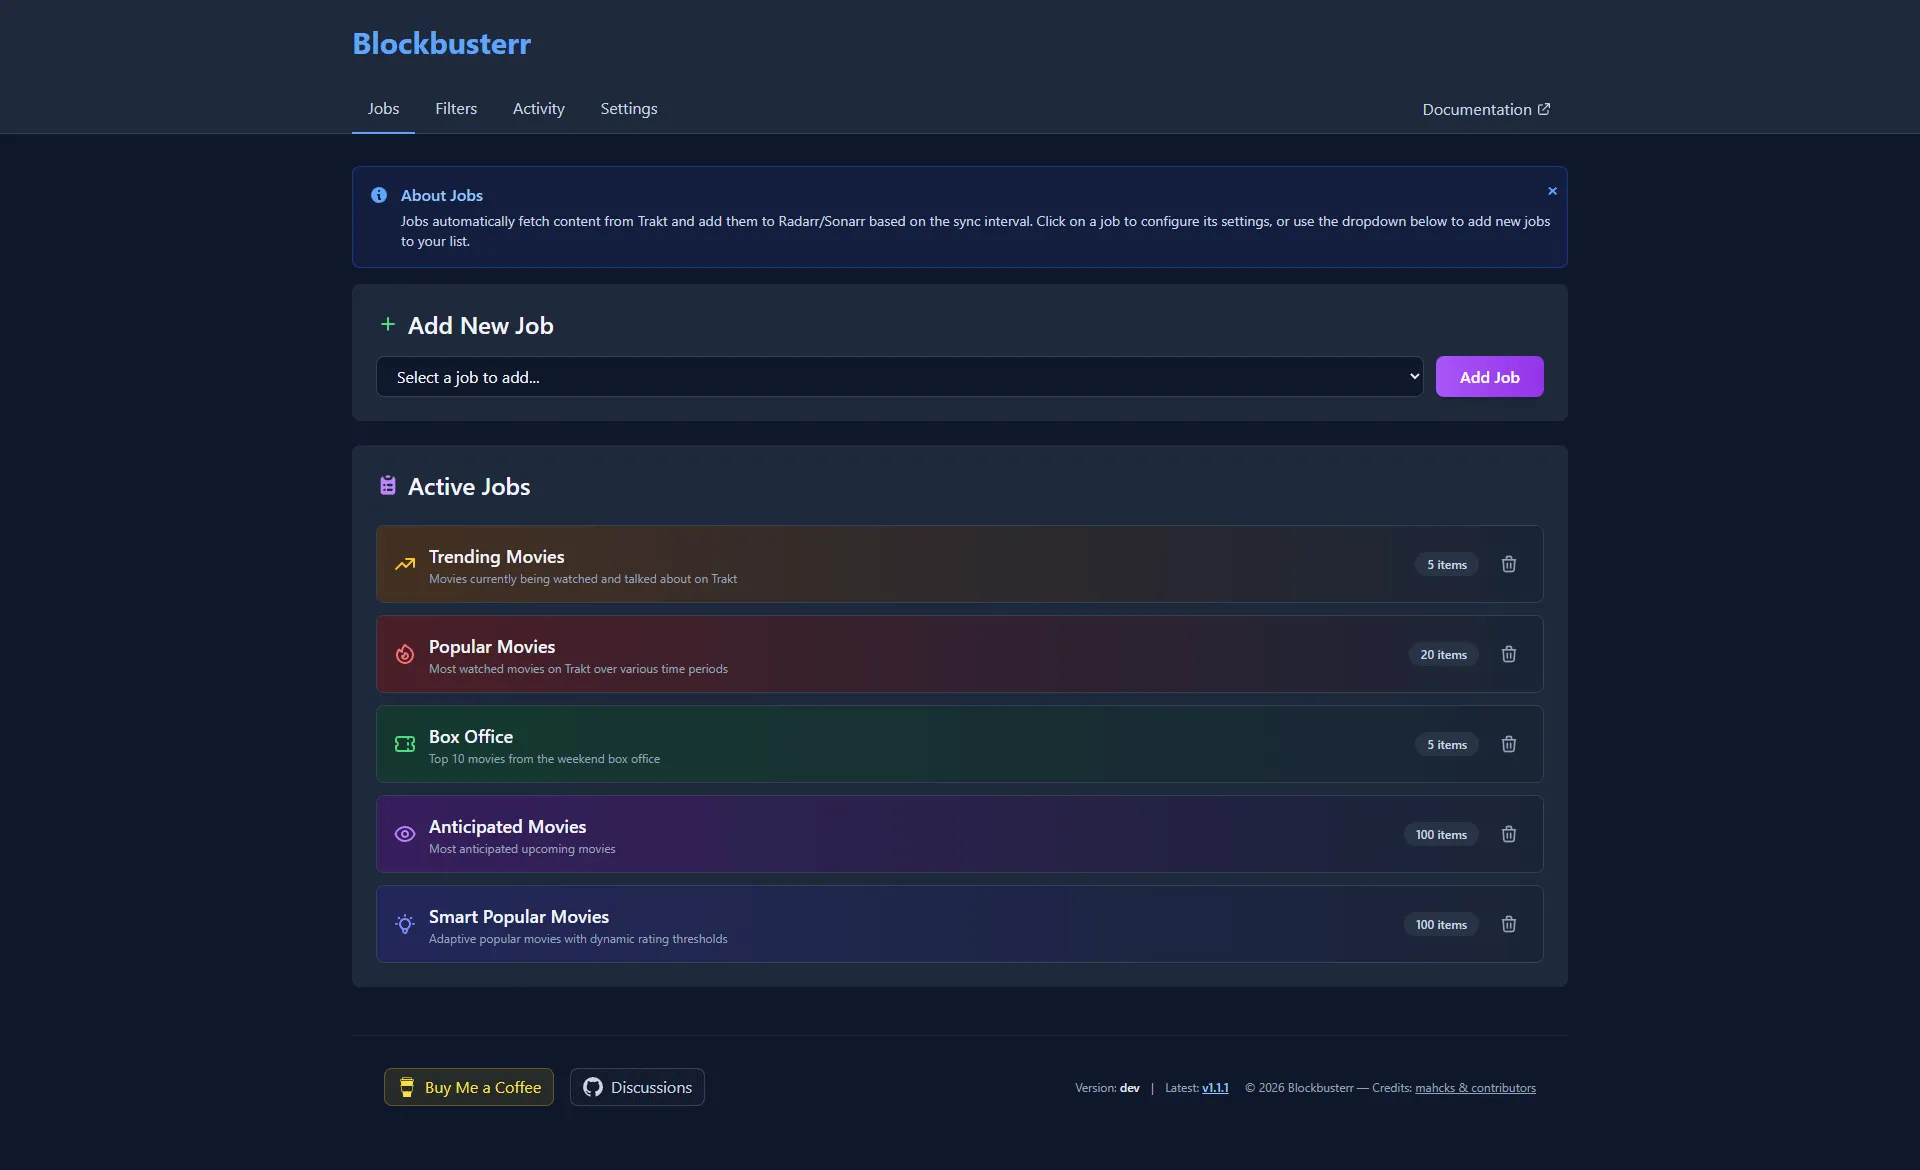Go to the Settings tab
The image size is (1920, 1170).
point(628,109)
